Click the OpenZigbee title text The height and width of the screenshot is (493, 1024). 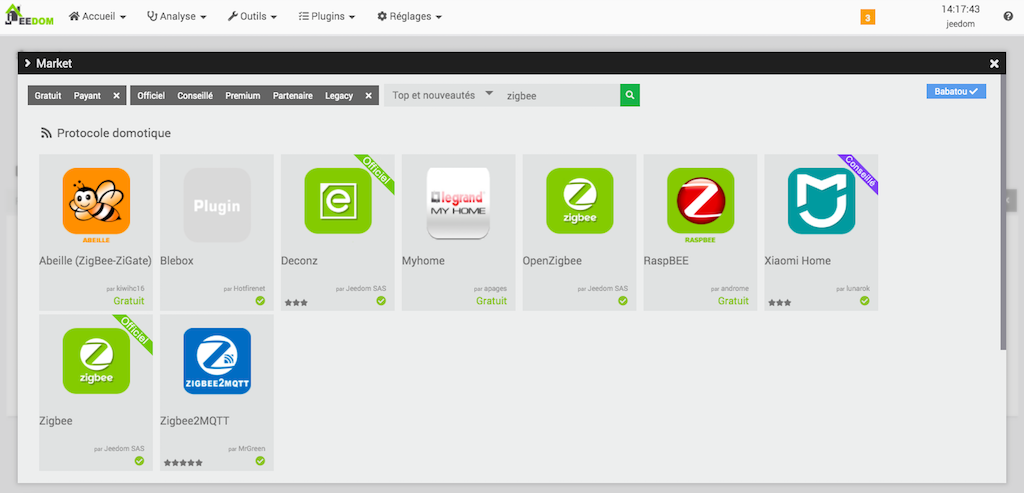[x=552, y=261]
